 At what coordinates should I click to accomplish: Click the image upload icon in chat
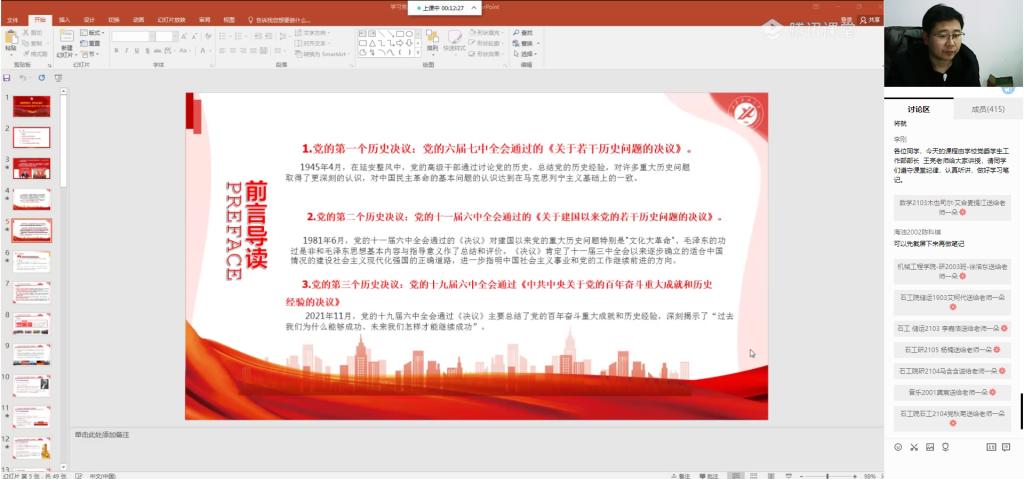point(930,447)
